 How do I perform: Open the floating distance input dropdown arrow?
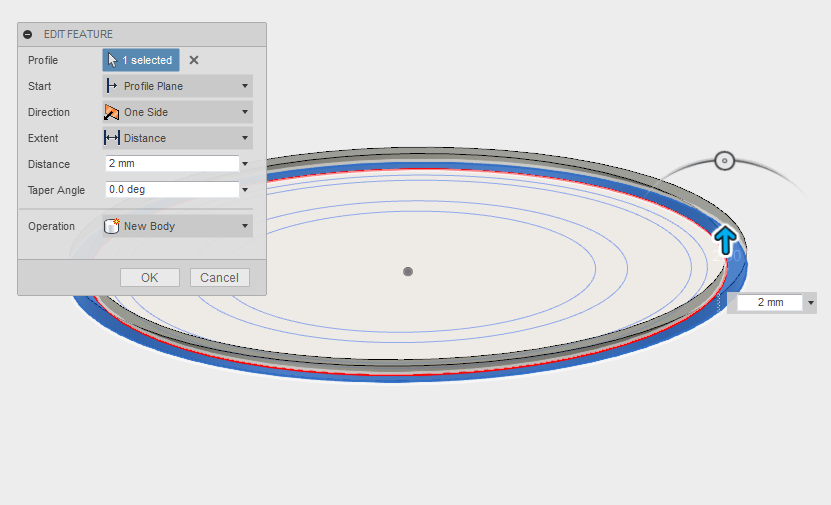click(810, 303)
